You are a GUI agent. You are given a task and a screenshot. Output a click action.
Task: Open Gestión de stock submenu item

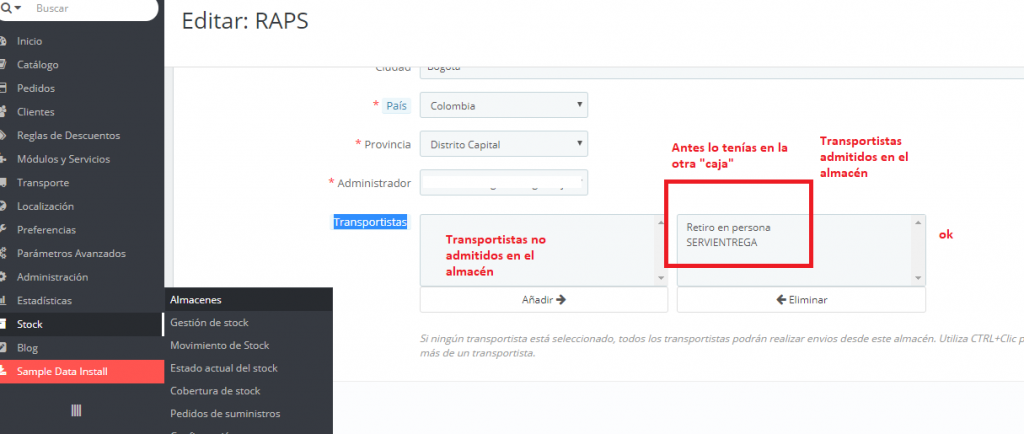point(209,322)
